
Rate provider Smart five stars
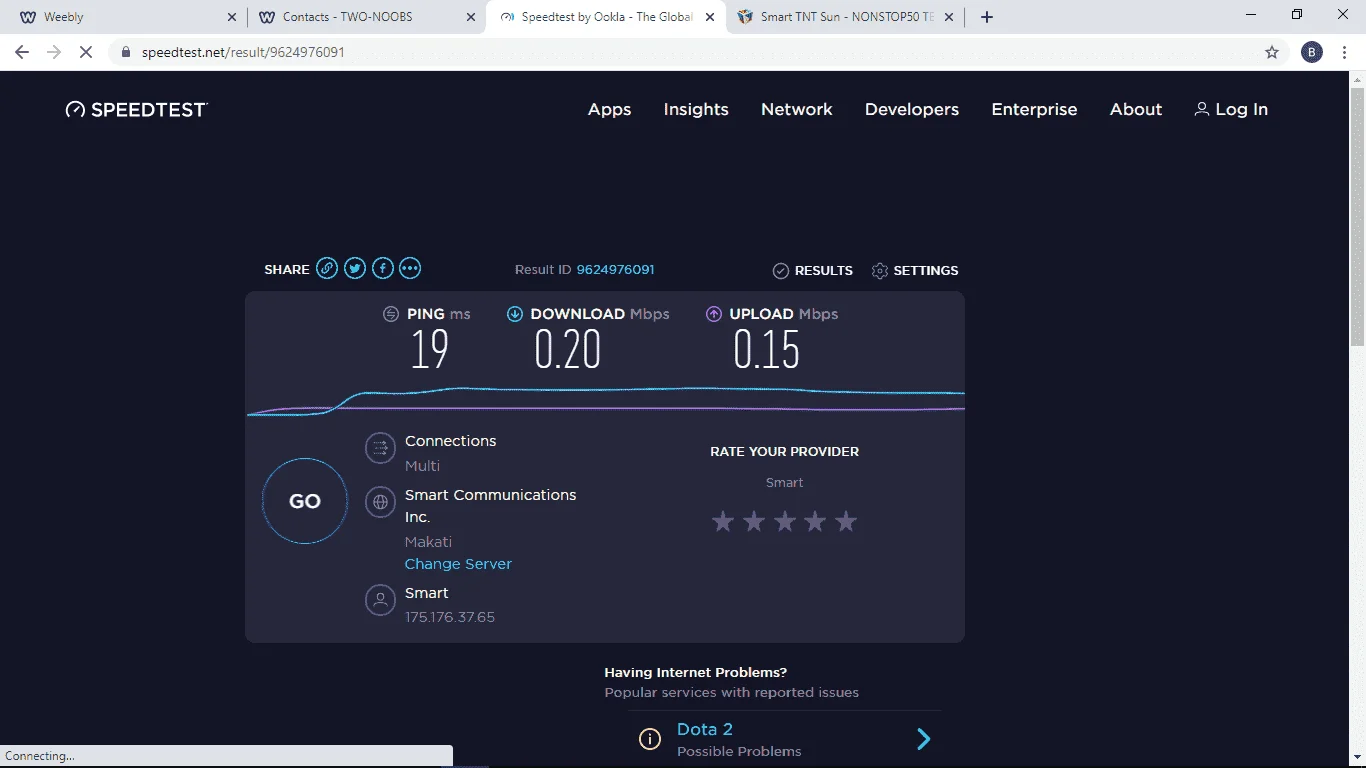pos(846,521)
